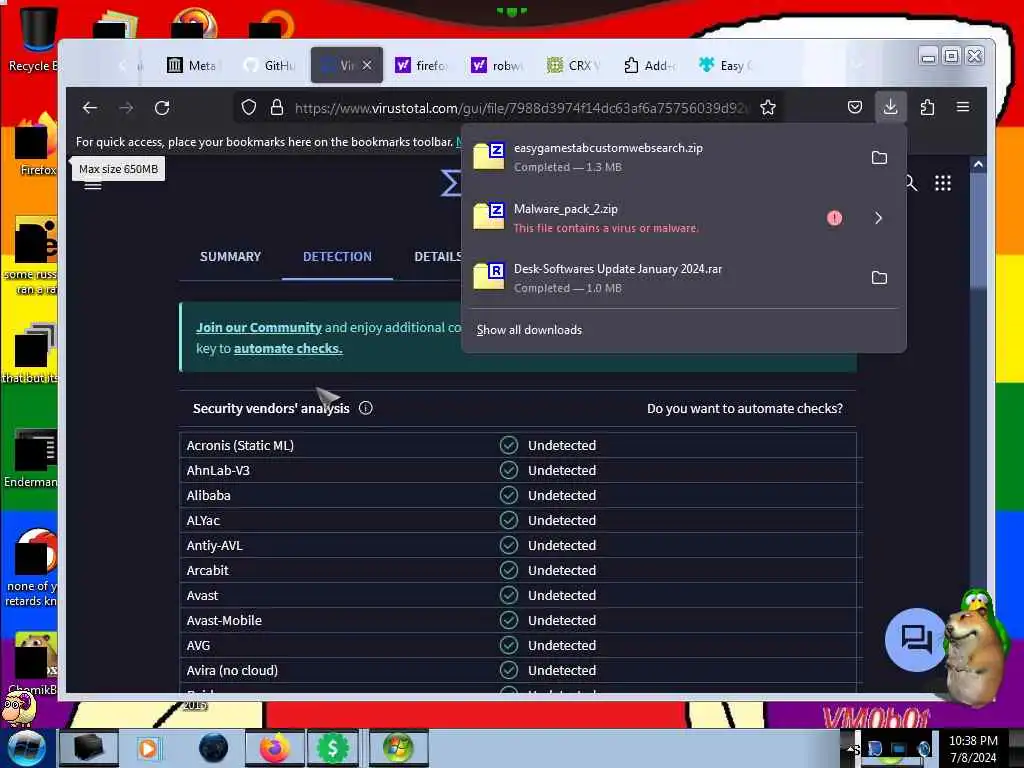Open the DETECTION tab

tap(337, 257)
